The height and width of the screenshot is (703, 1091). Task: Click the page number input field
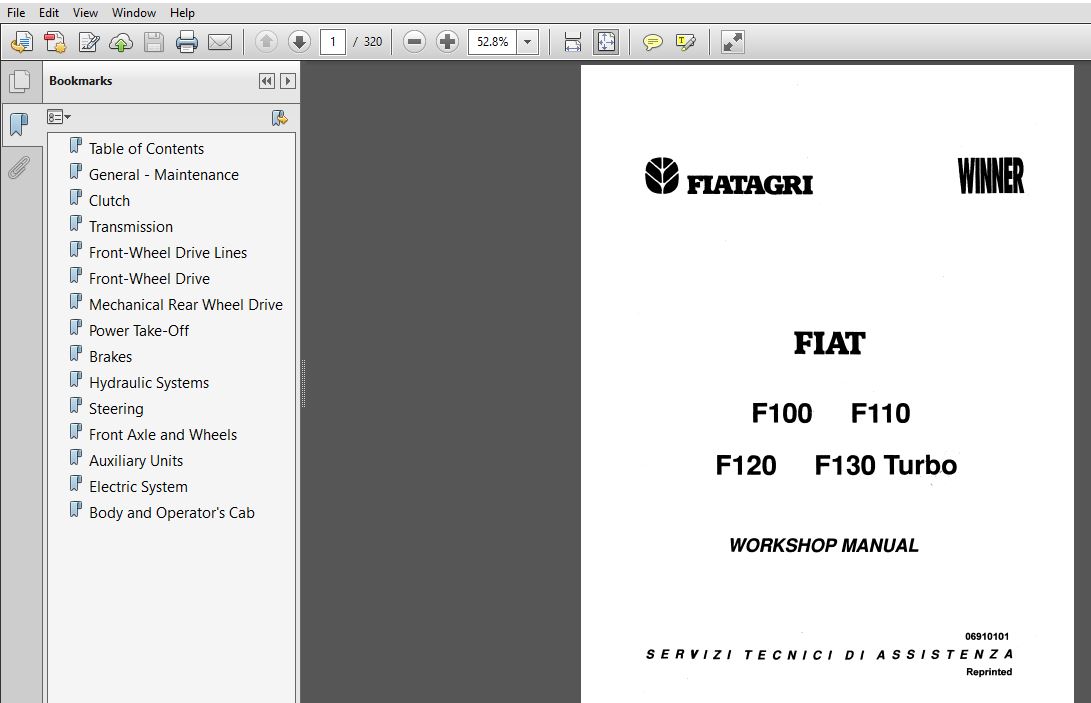pyautogui.click(x=333, y=42)
